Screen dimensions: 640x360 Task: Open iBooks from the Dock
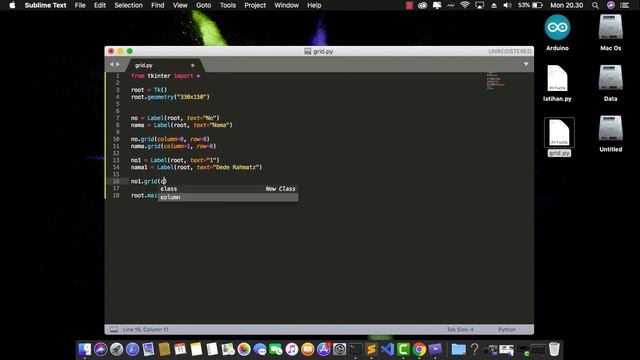[x=307, y=350]
